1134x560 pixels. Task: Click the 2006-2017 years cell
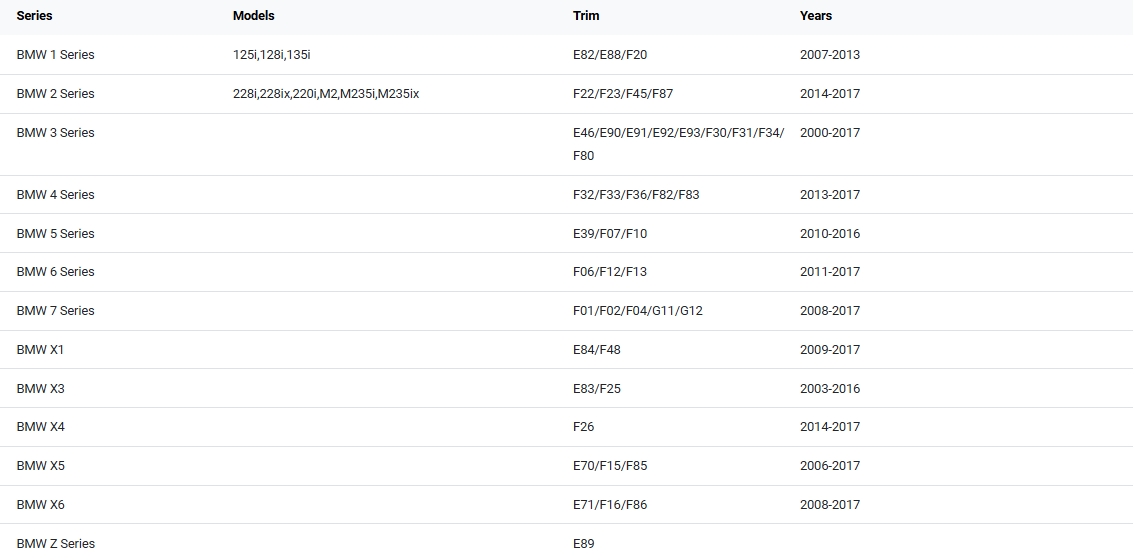tap(829, 466)
